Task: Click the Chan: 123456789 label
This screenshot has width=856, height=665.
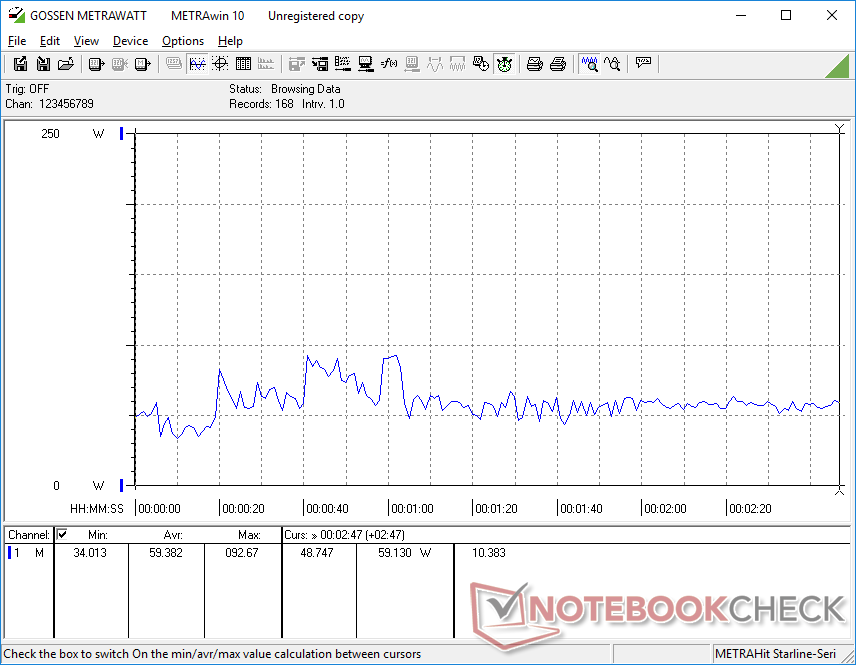Action: coord(50,104)
